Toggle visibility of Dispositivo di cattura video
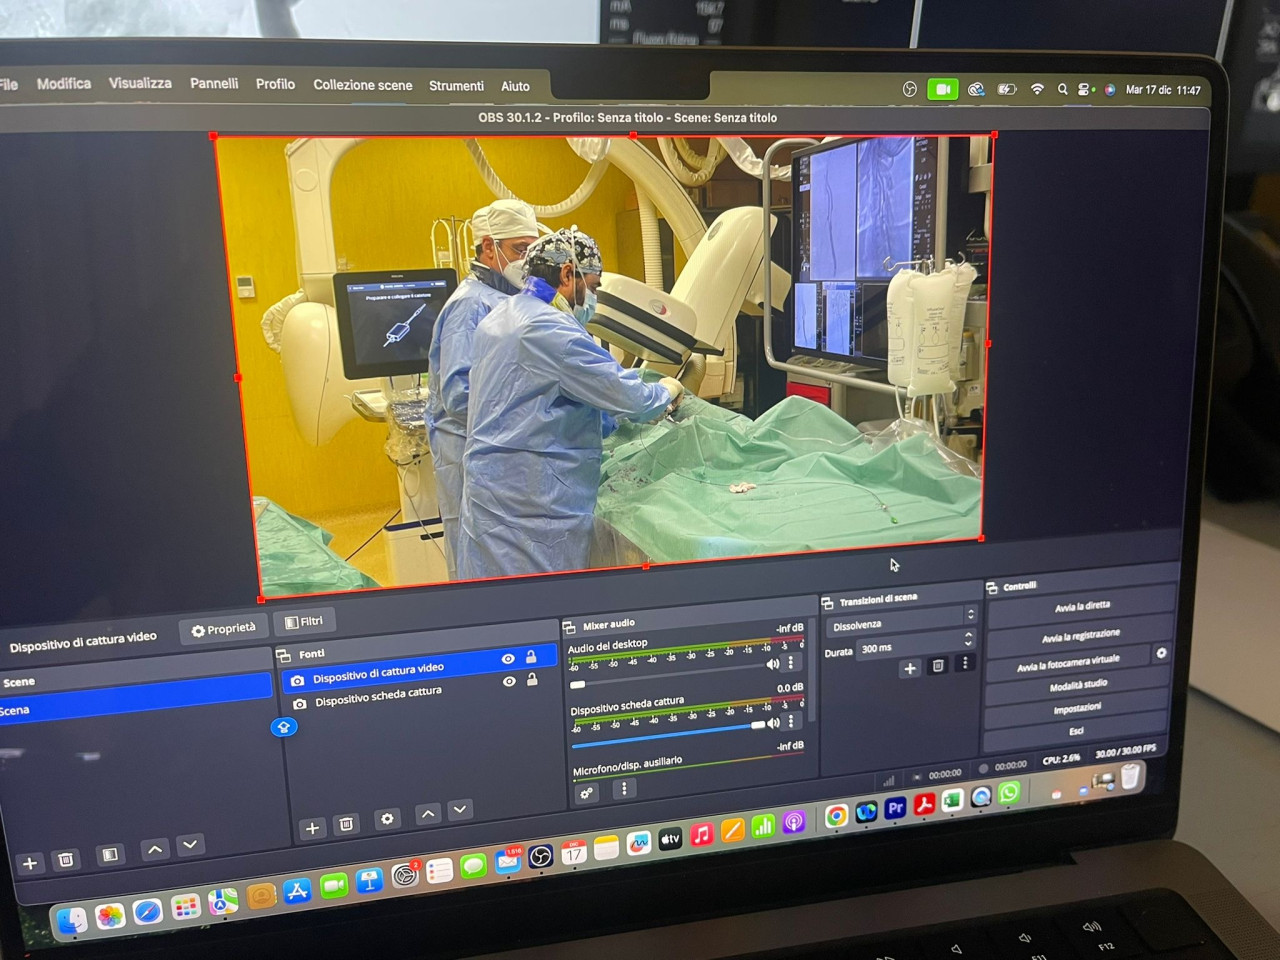 (508, 659)
